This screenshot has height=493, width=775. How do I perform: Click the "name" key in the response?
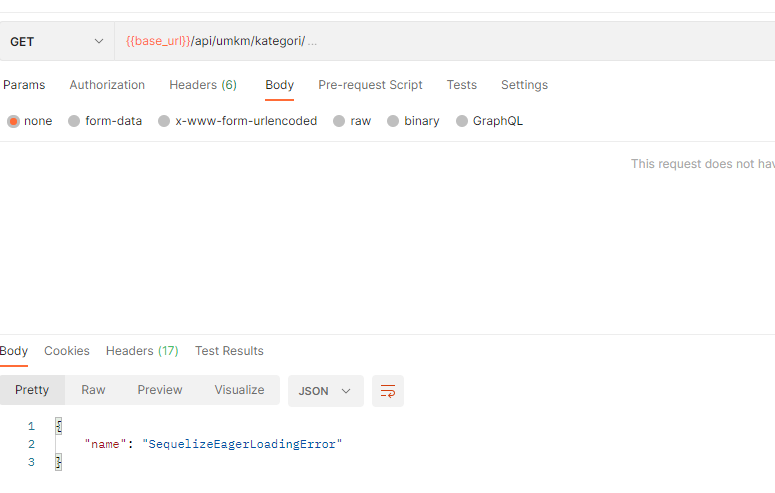coord(105,444)
